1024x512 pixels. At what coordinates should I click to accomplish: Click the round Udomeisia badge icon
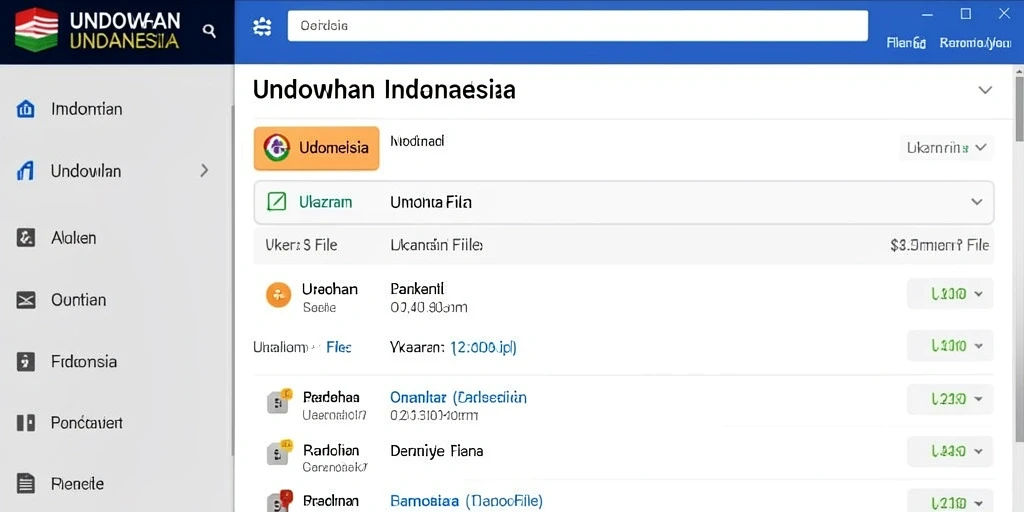[x=277, y=148]
